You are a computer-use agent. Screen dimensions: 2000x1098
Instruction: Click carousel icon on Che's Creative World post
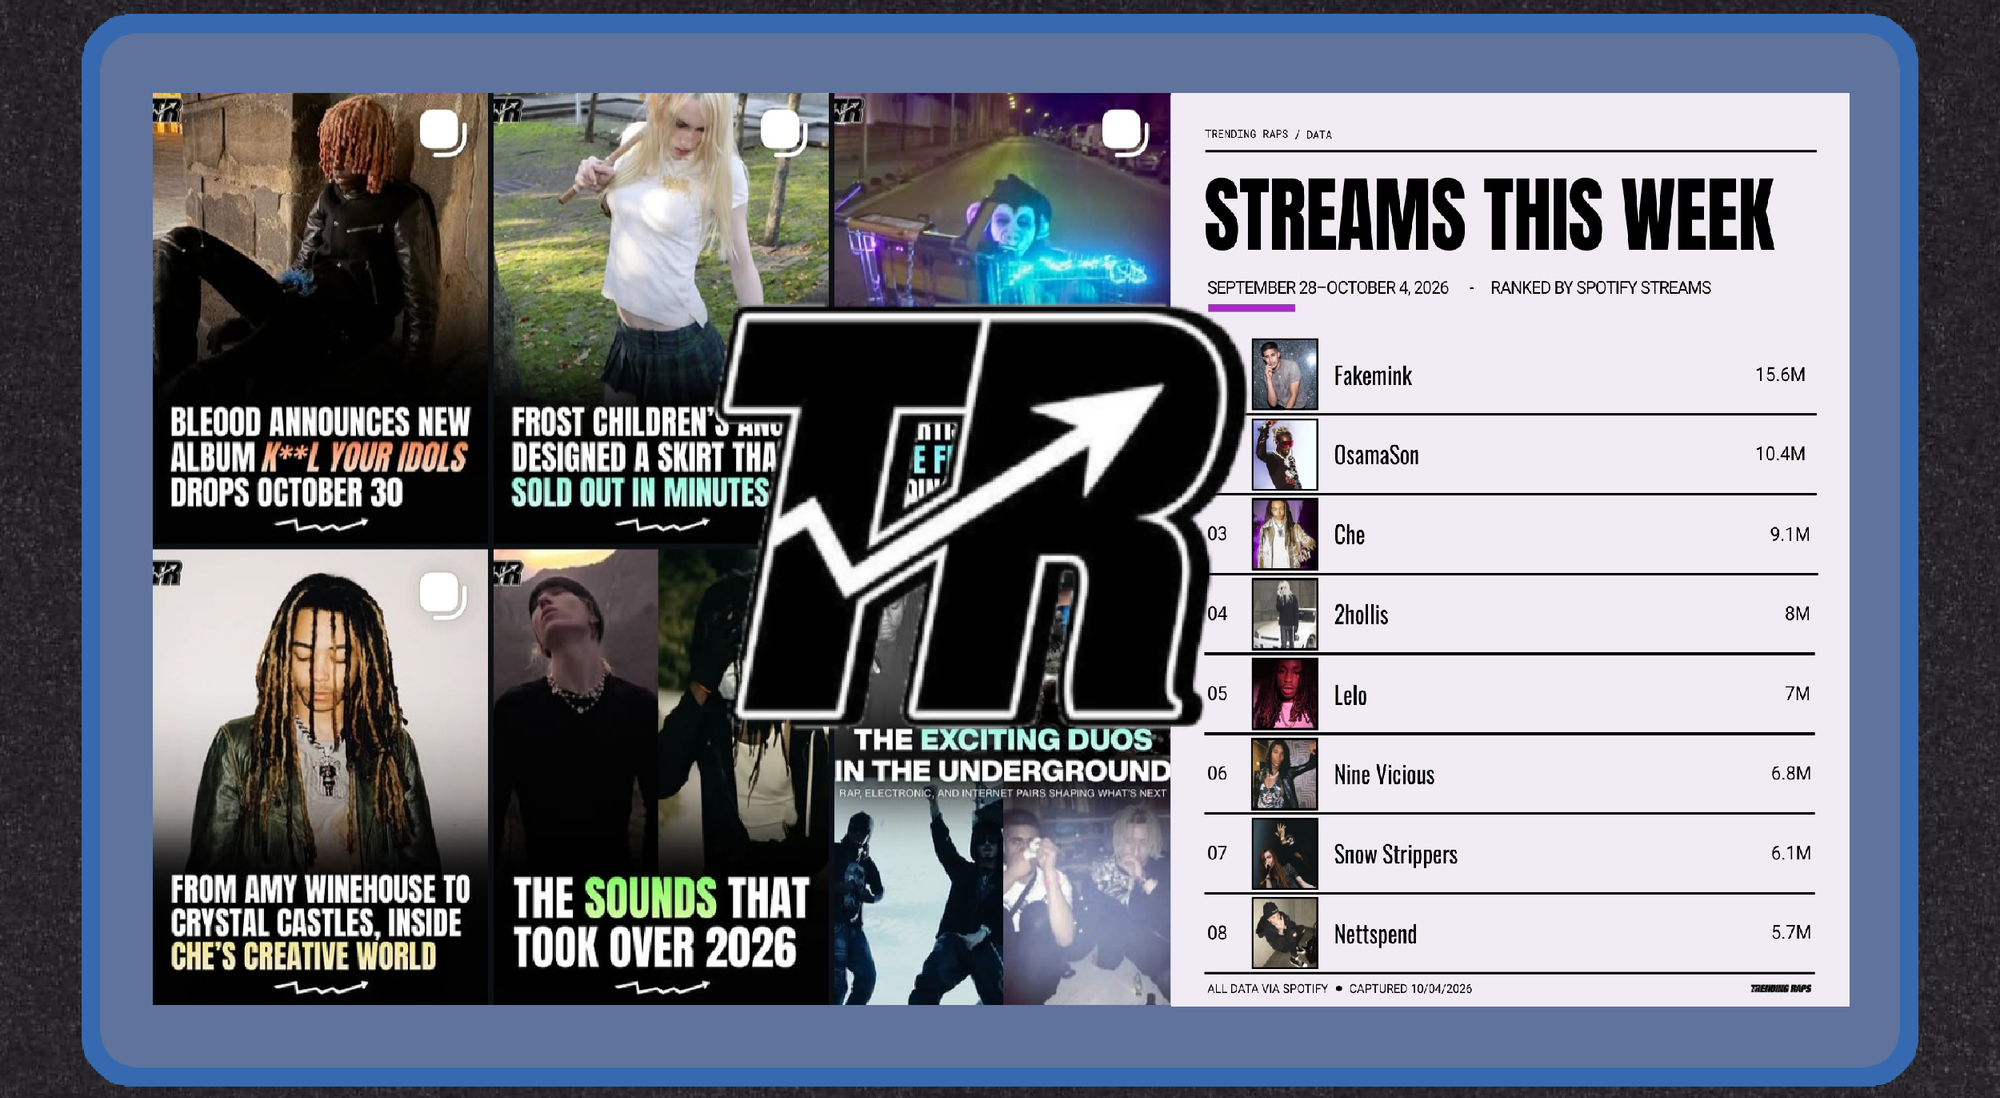[x=443, y=596]
